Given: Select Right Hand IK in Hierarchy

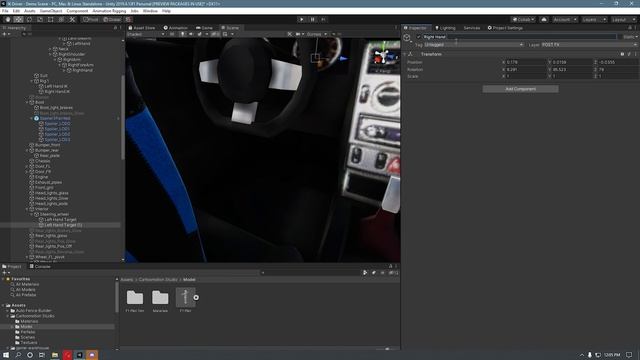Looking at the screenshot, I should point(57,92).
